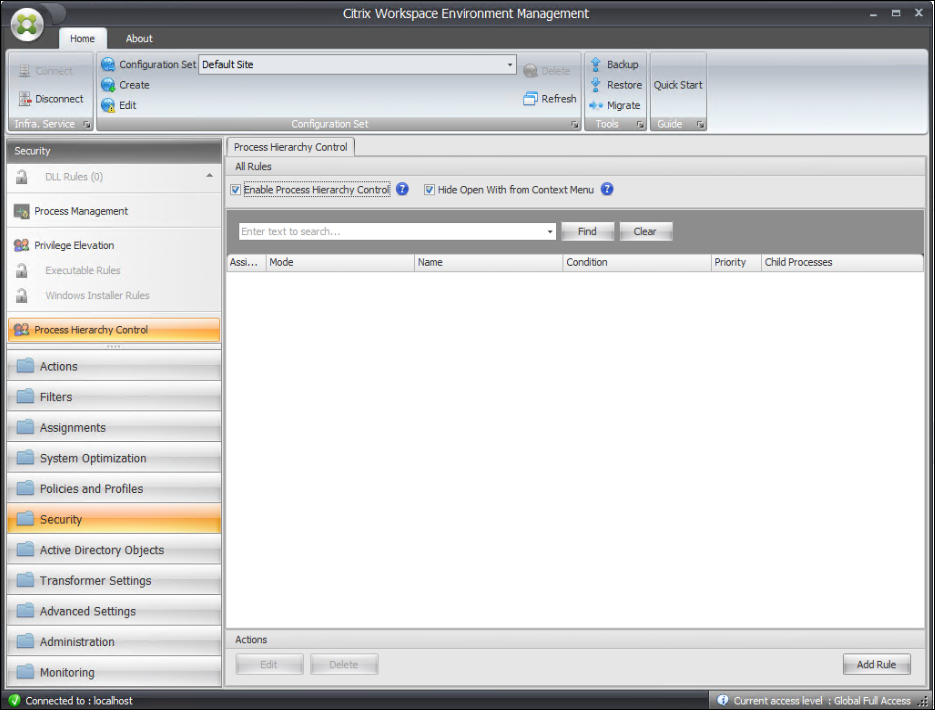Sort by the Mode column header

[x=340, y=262]
